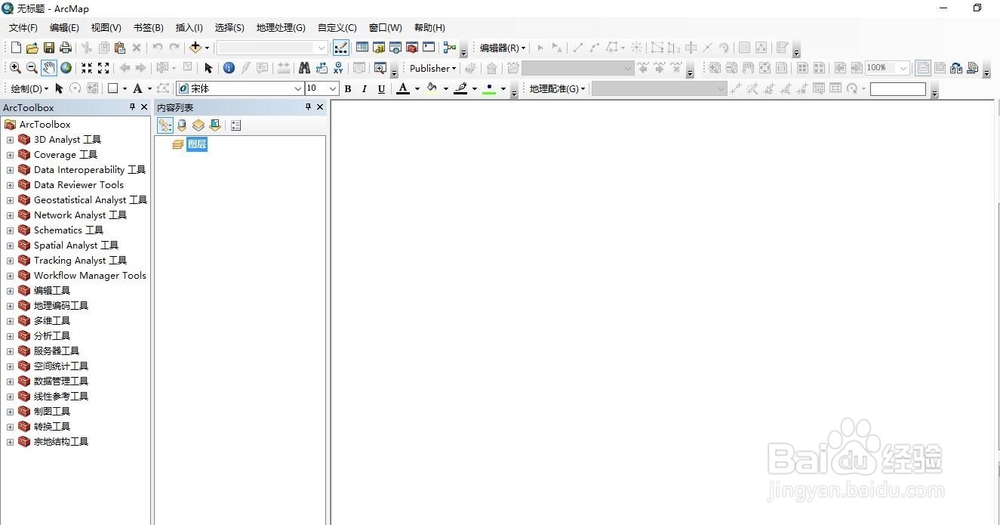Expand the Spatial Analyst tools node
Image resolution: width=1000 pixels, height=525 pixels.
[x=10, y=246]
